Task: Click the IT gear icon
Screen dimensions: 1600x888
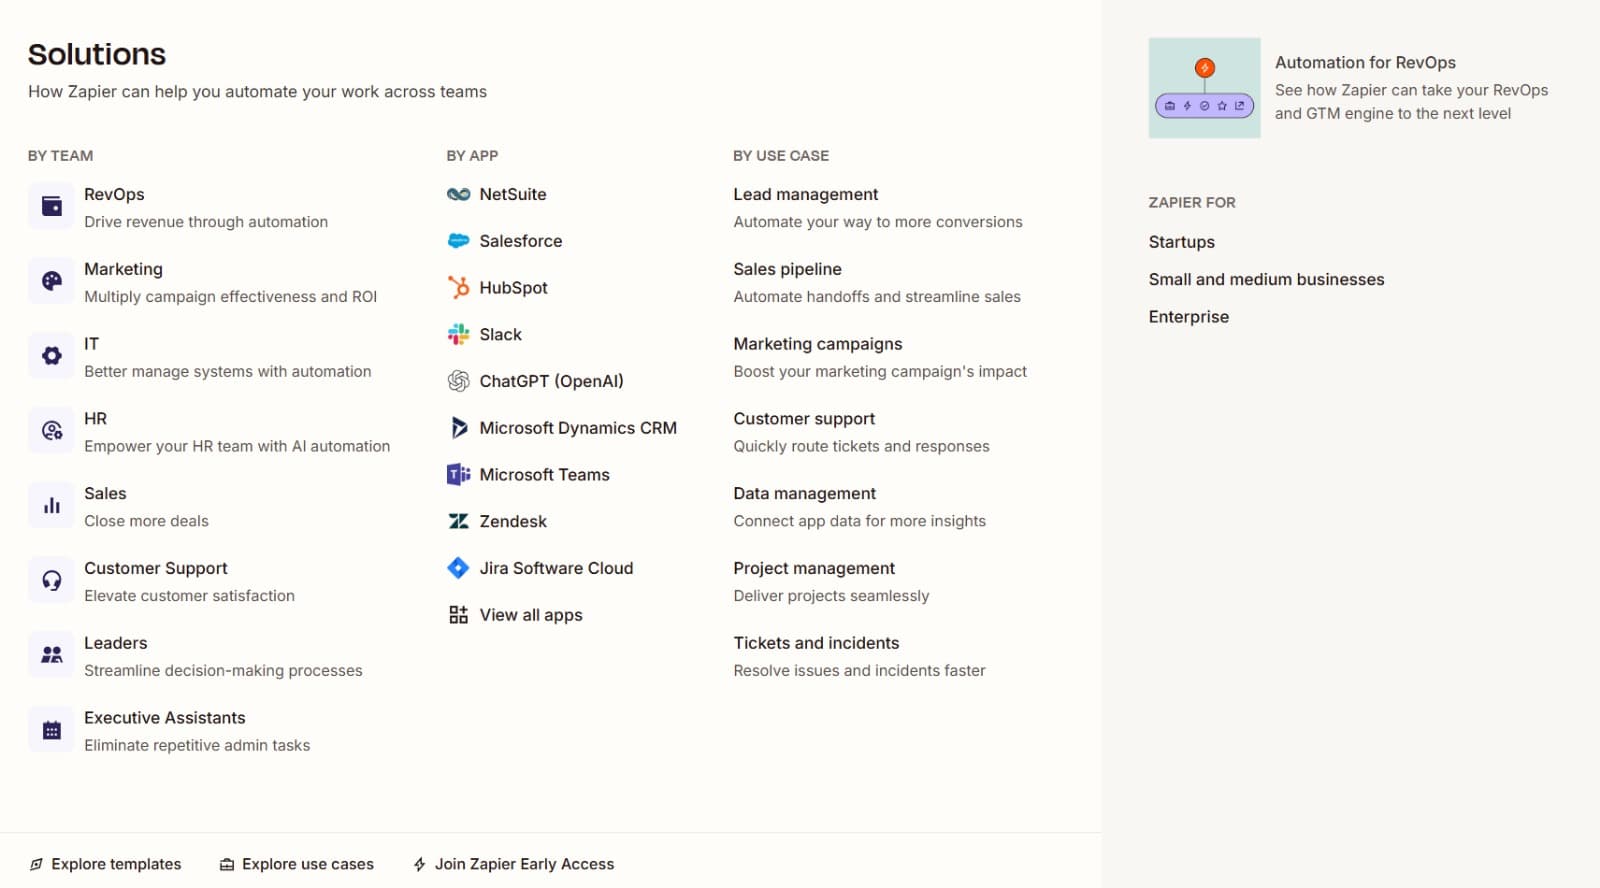Action: click(52, 356)
